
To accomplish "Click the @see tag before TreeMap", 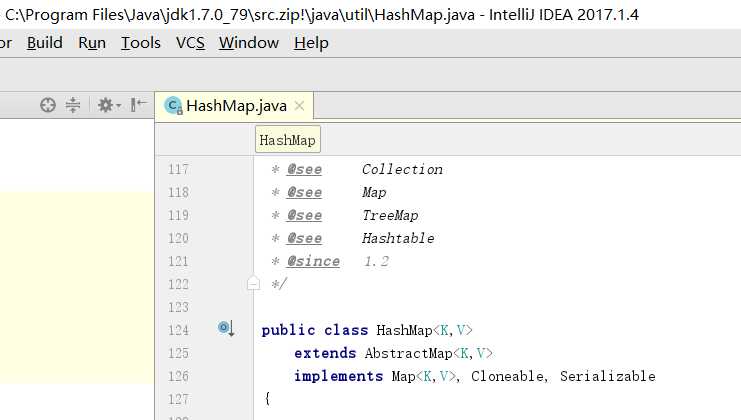I will click(304, 215).
